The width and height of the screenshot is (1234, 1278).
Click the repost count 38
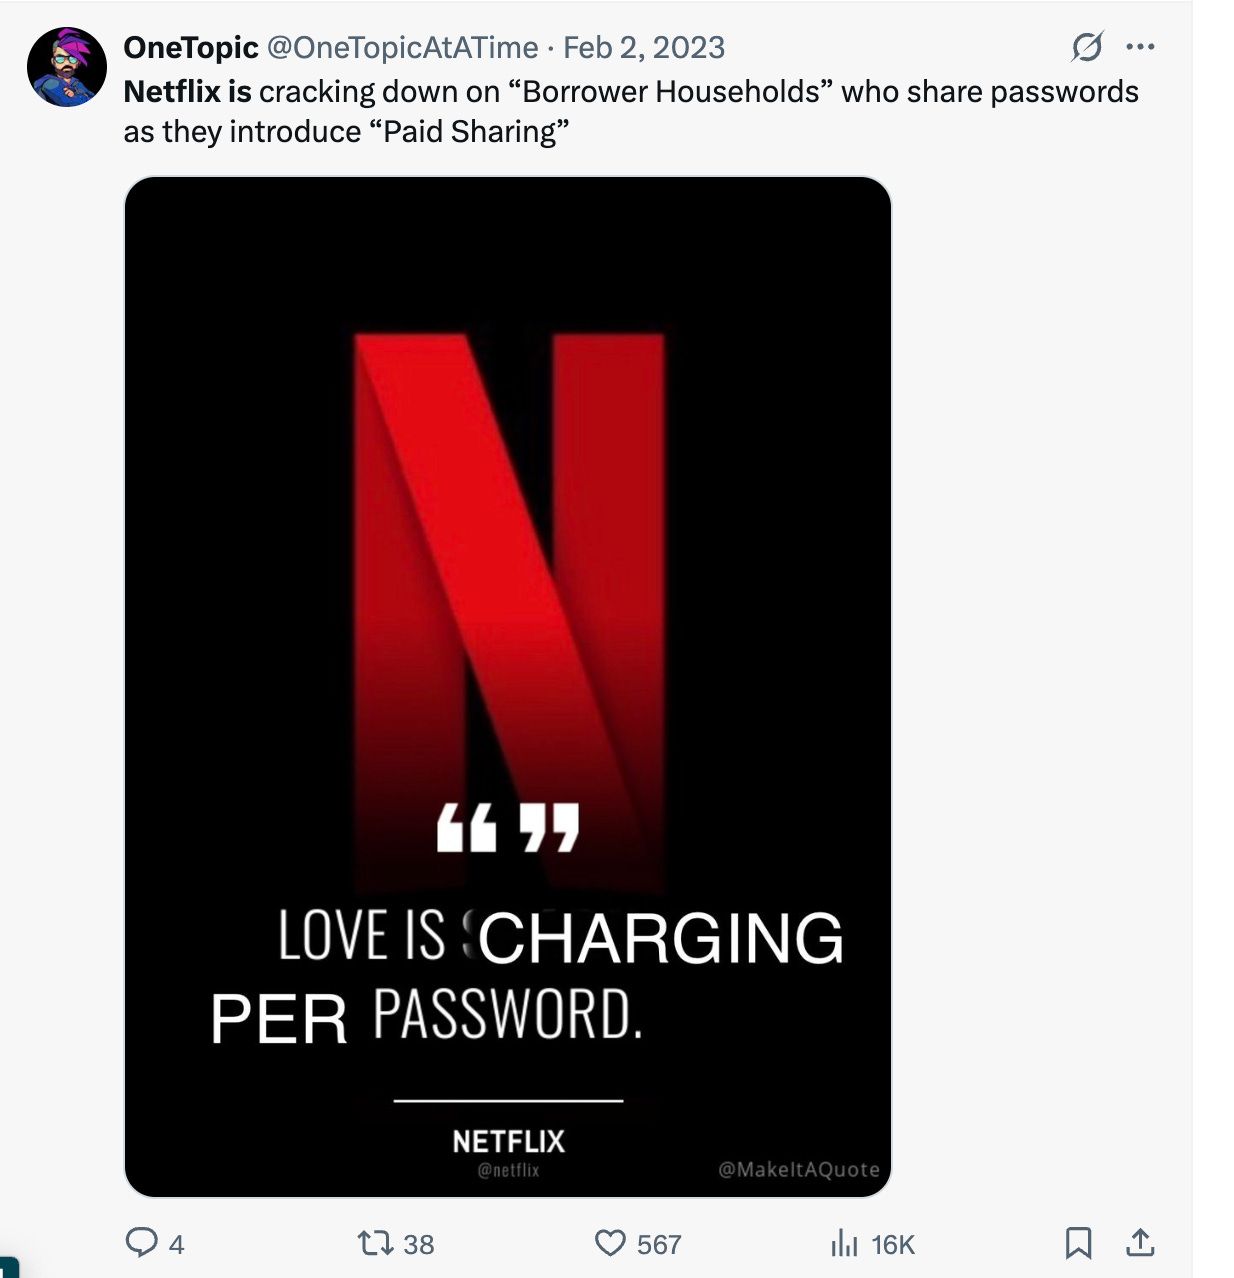pyautogui.click(x=418, y=1244)
